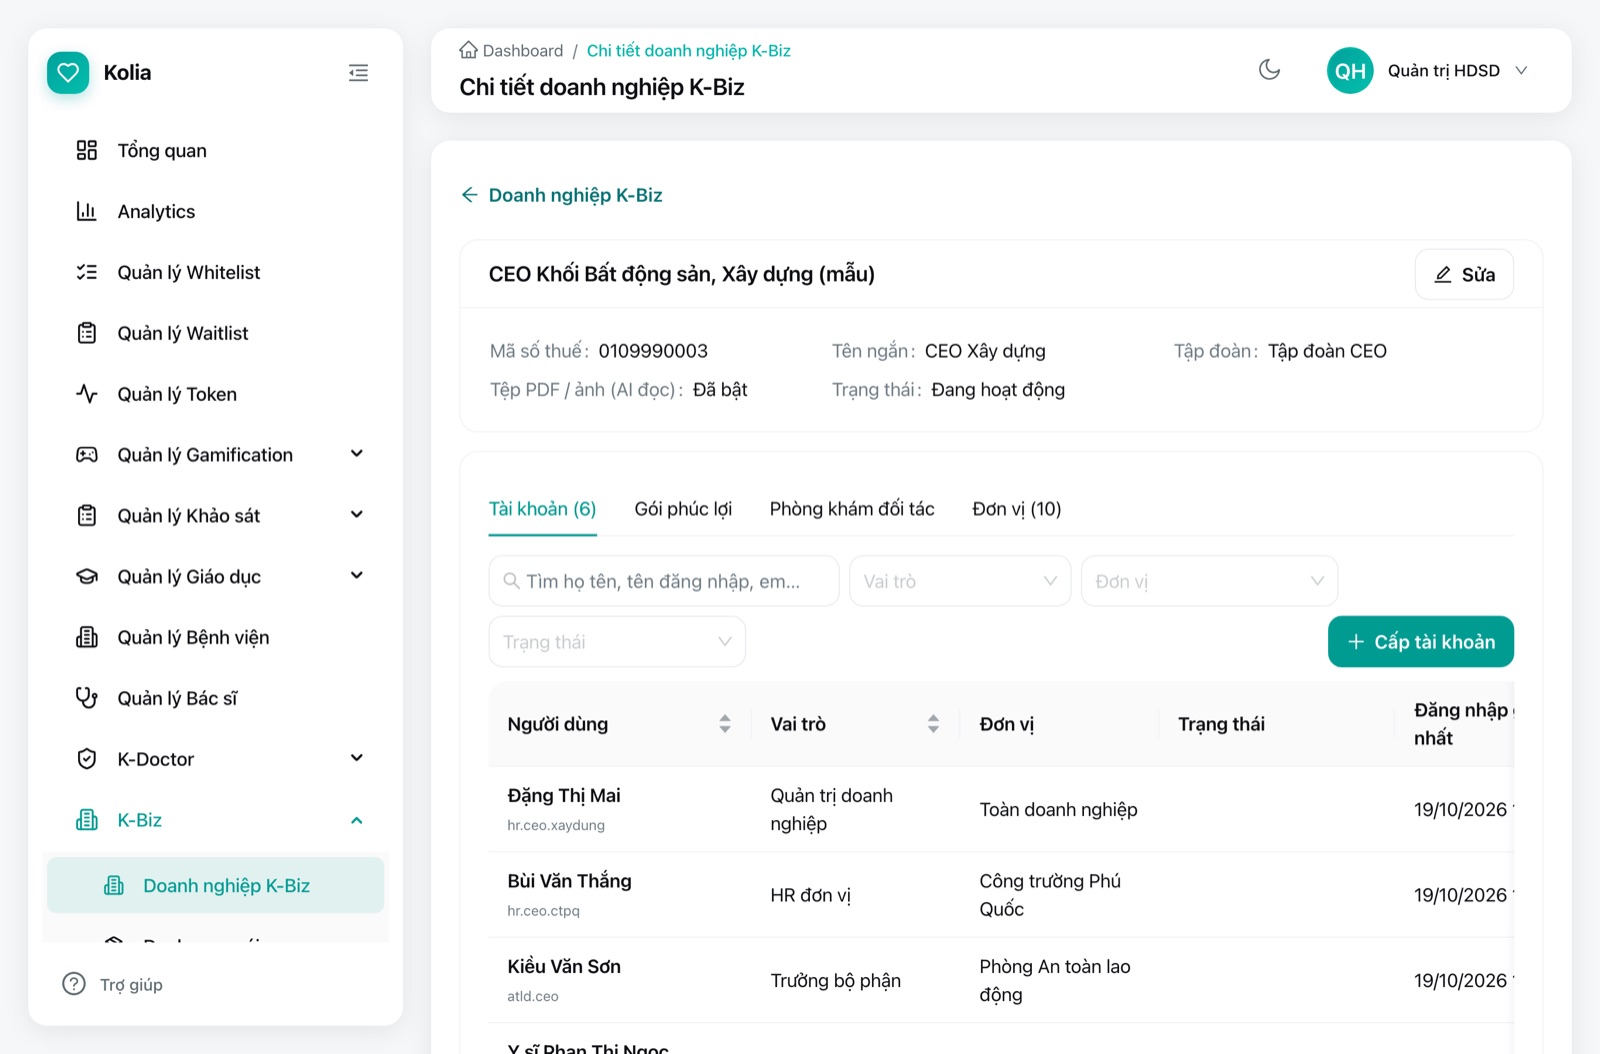The height and width of the screenshot is (1054, 1600).
Task: Collapse K-Biz submenu chevron
Action: point(357,820)
